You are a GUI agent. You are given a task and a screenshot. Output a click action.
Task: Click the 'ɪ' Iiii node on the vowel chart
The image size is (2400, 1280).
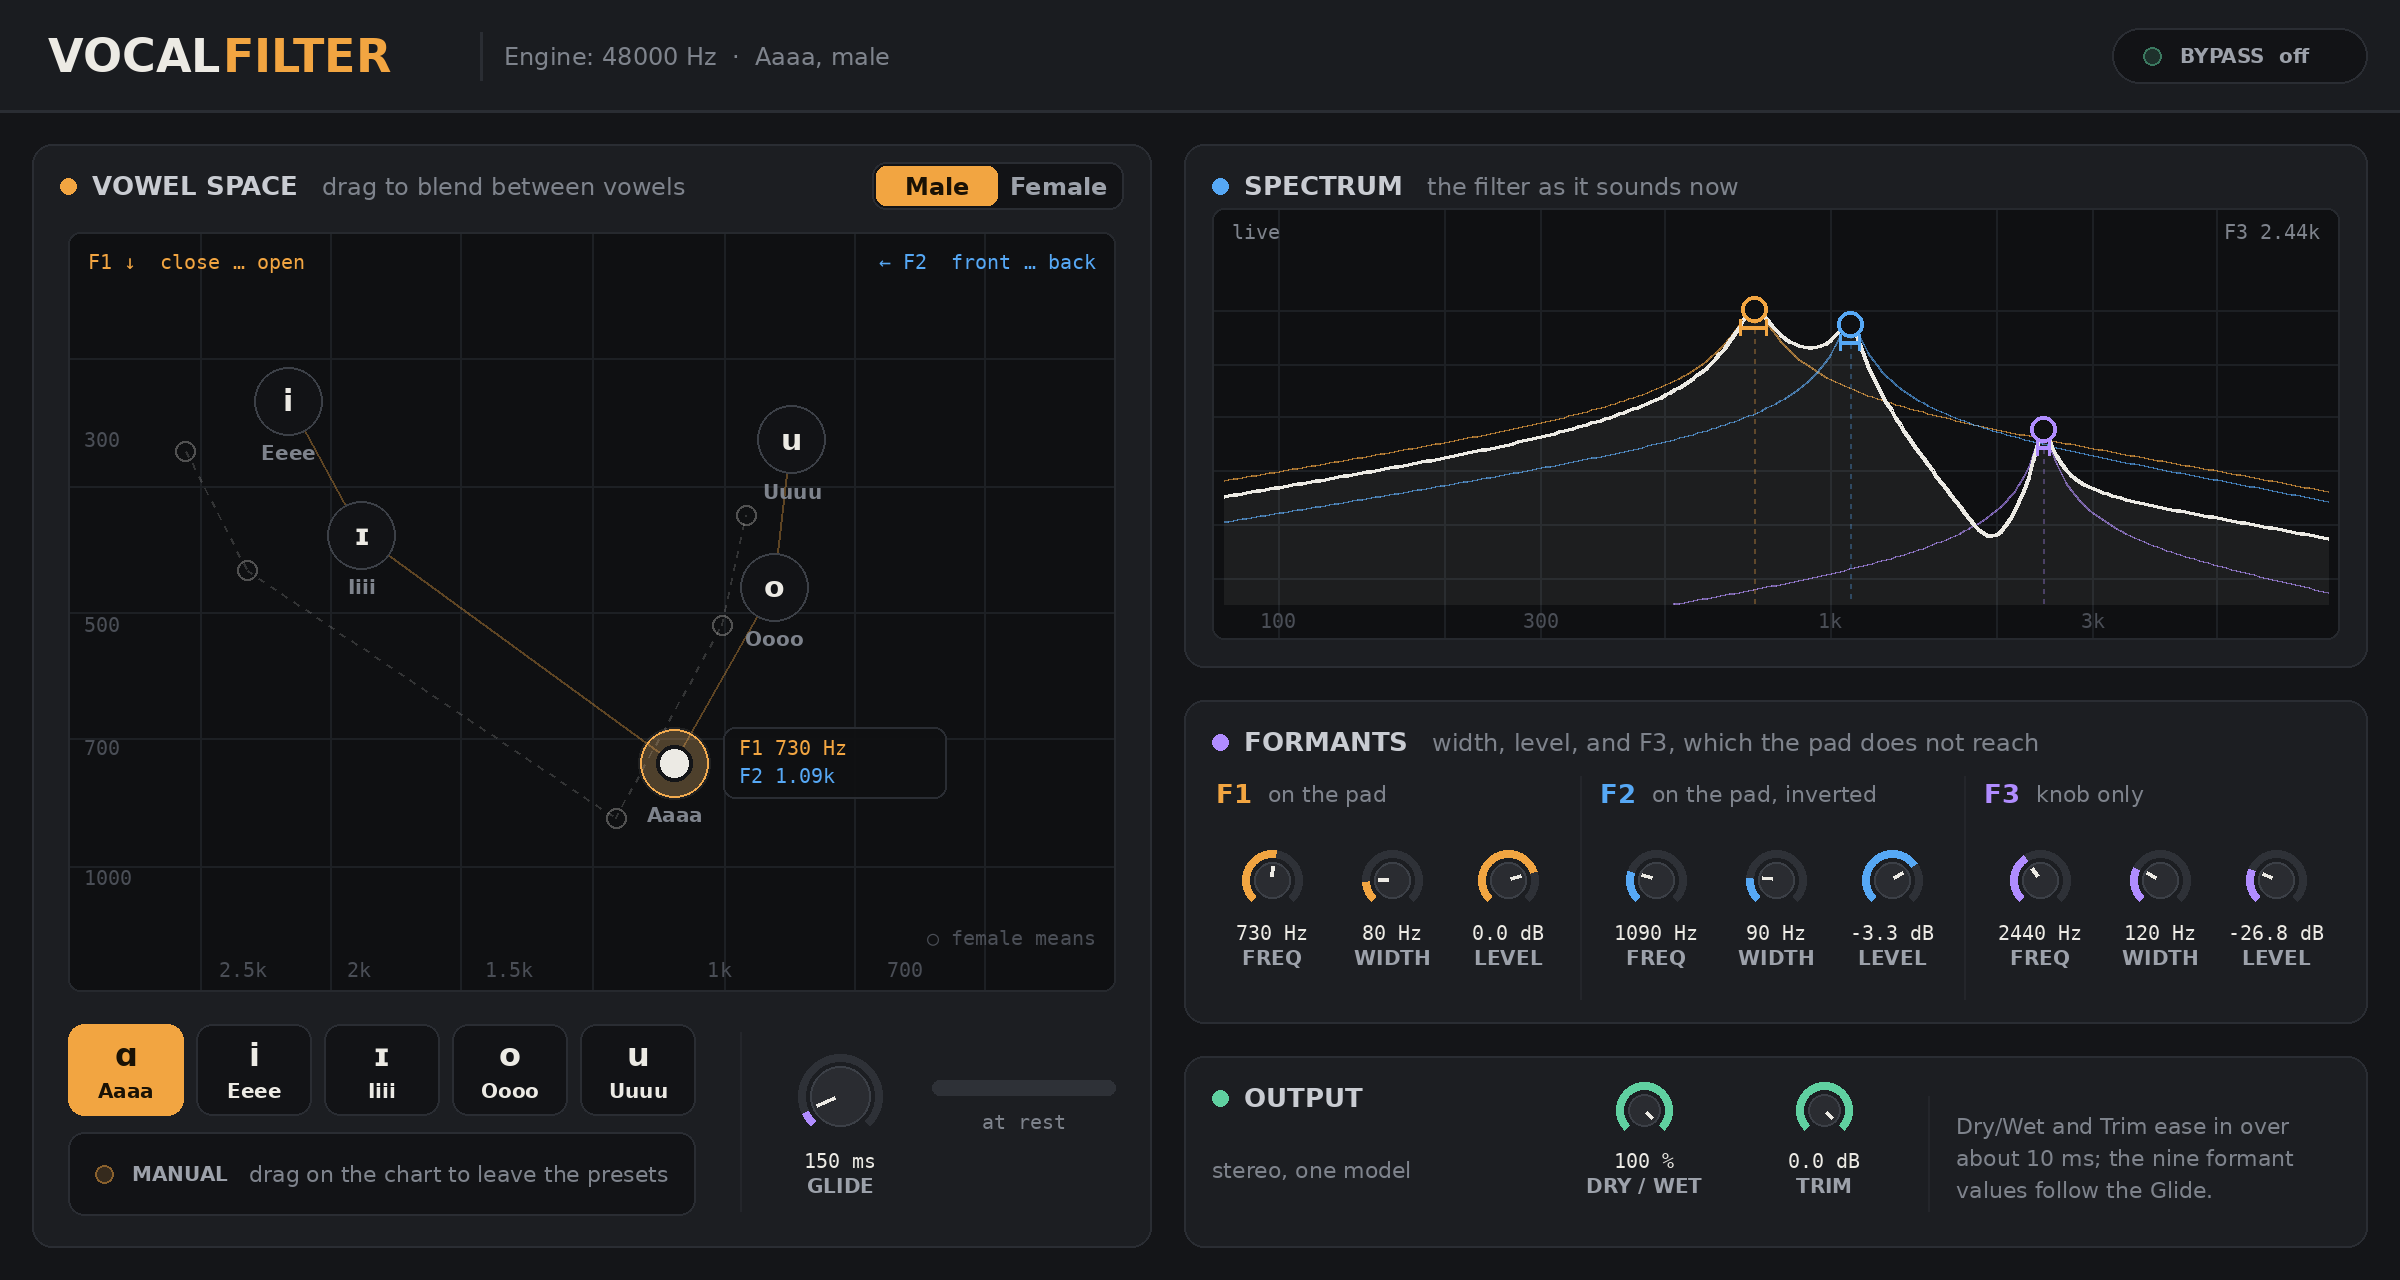pos(361,535)
